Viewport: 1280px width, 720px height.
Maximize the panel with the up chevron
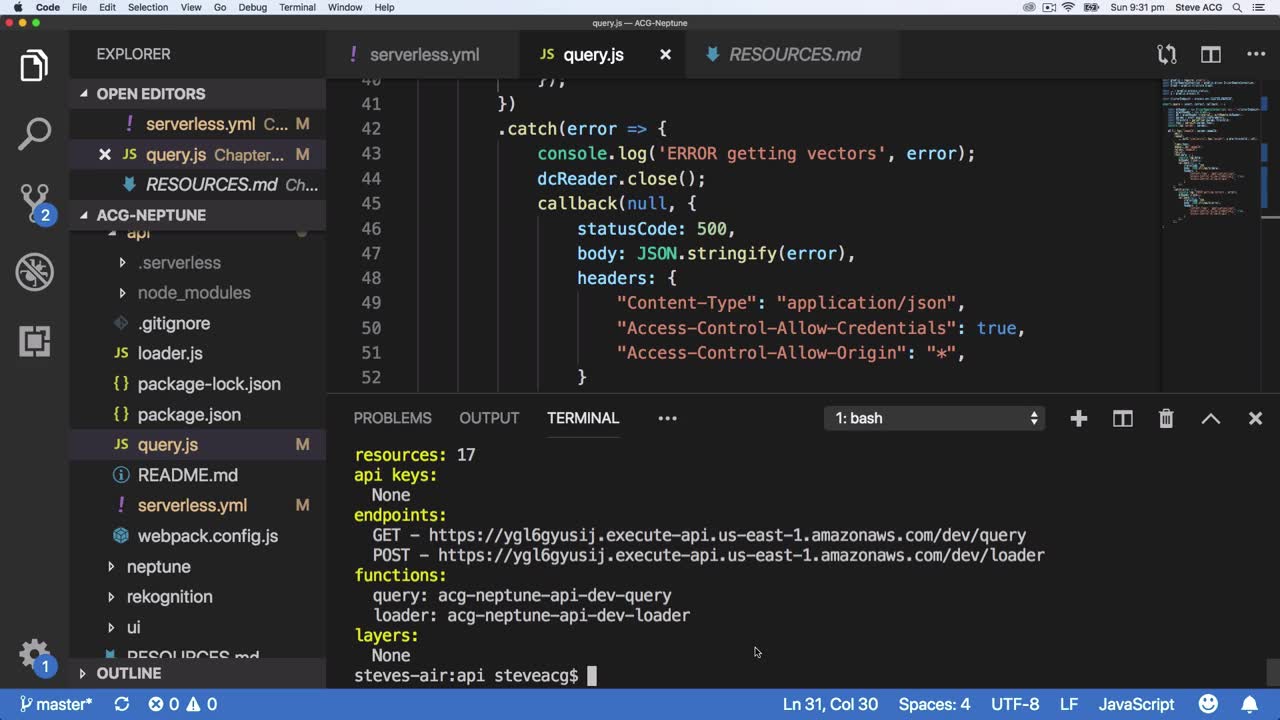(1210, 419)
